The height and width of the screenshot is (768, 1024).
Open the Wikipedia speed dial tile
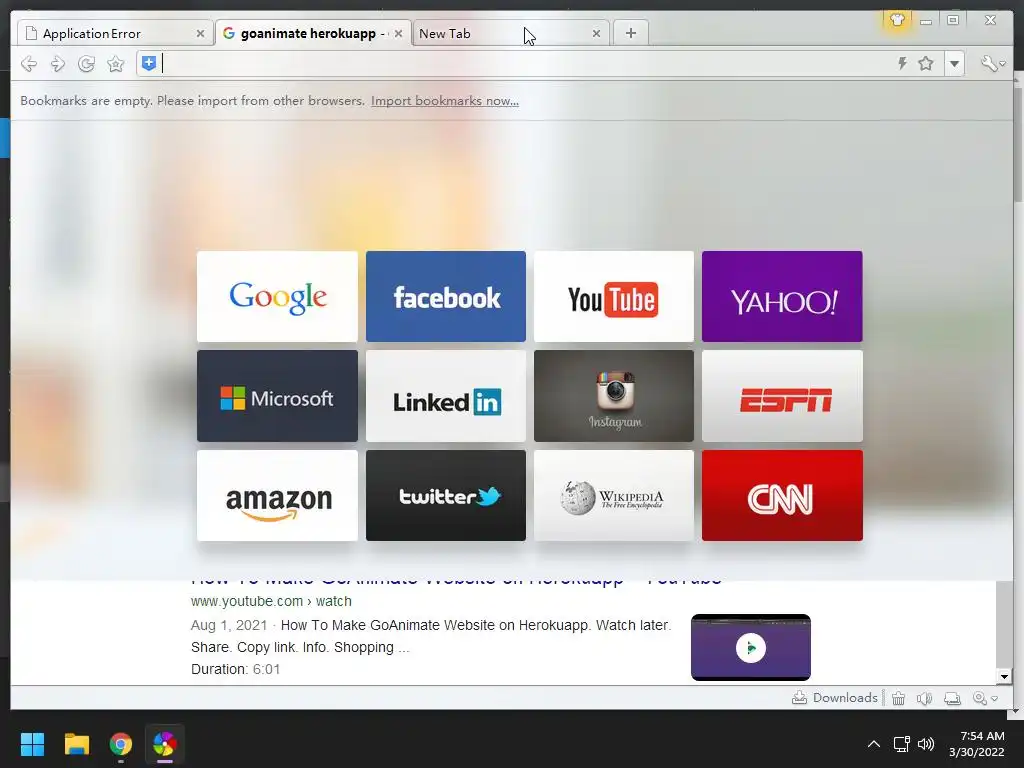point(614,496)
